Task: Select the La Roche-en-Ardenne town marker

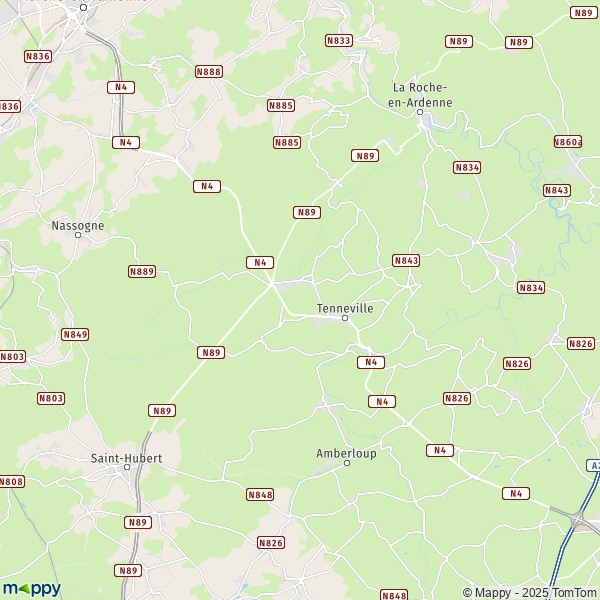Action: click(420, 112)
